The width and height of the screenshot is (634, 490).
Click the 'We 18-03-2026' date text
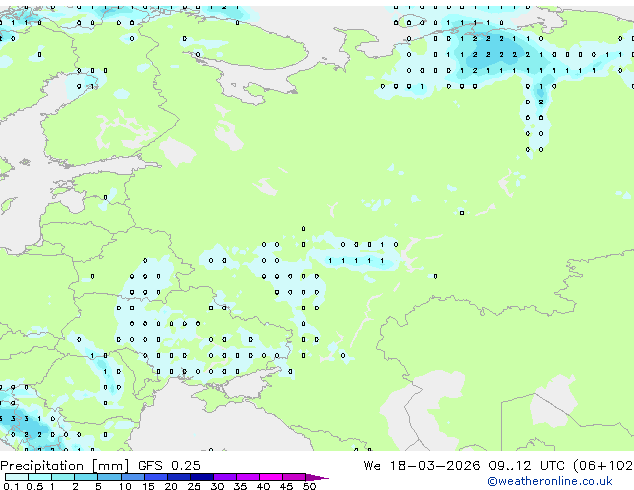click(x=422, y=466)
